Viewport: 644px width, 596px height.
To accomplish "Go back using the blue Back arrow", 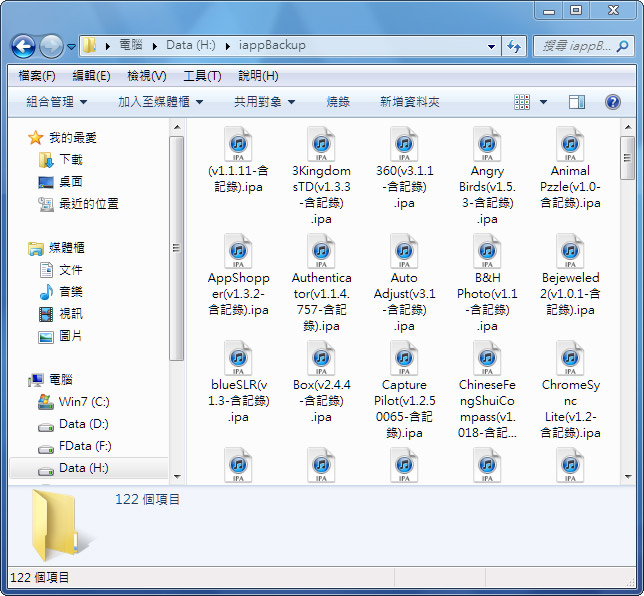I will tap(23, 46).
